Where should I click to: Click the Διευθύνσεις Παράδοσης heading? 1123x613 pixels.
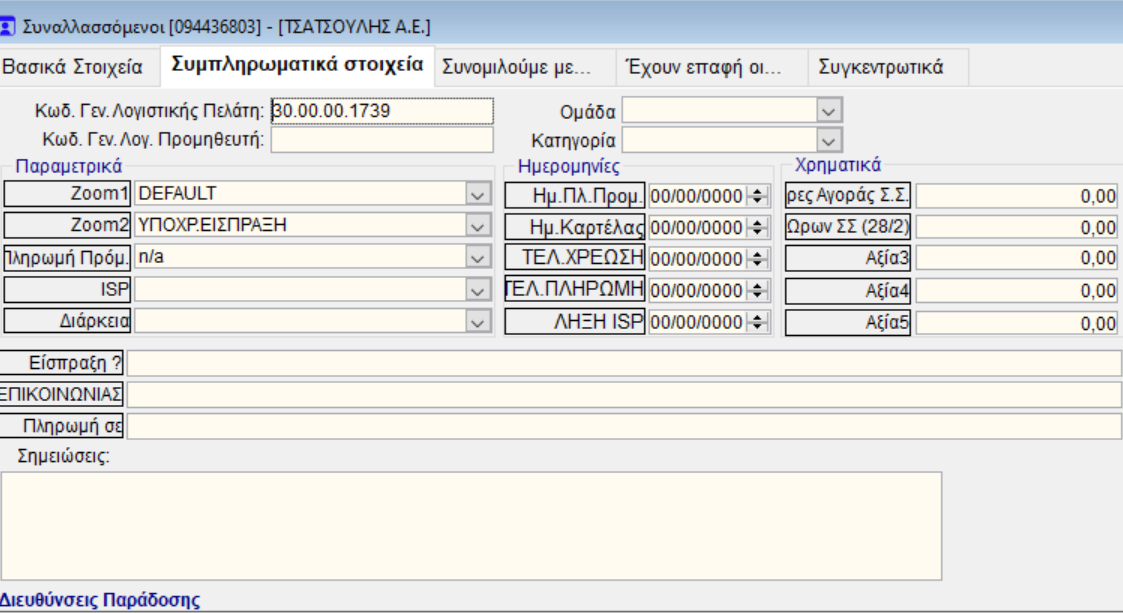point(100,600)
